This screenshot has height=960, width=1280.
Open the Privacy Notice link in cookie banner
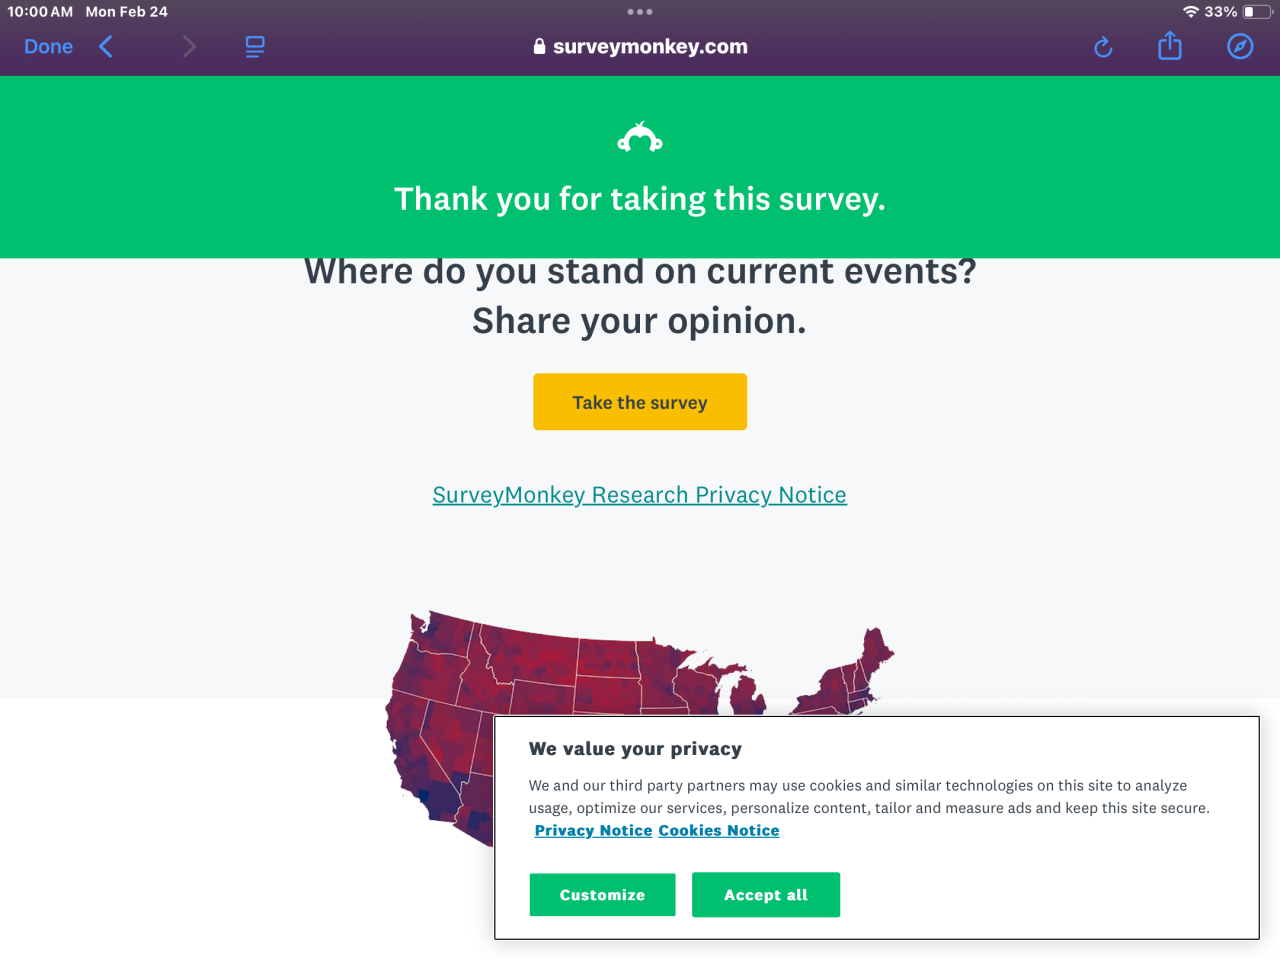(x=593, y=831)
